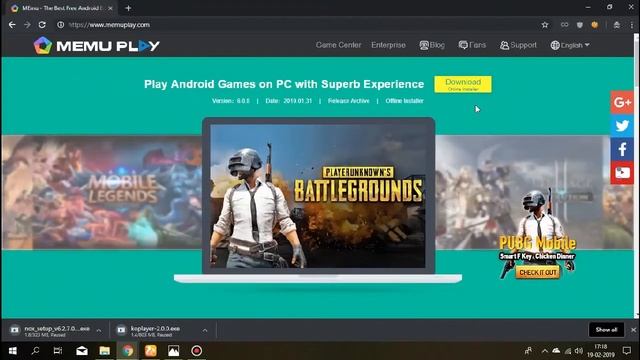
Task: Select the MEmu browser tab
Action: tap(61, 8)
